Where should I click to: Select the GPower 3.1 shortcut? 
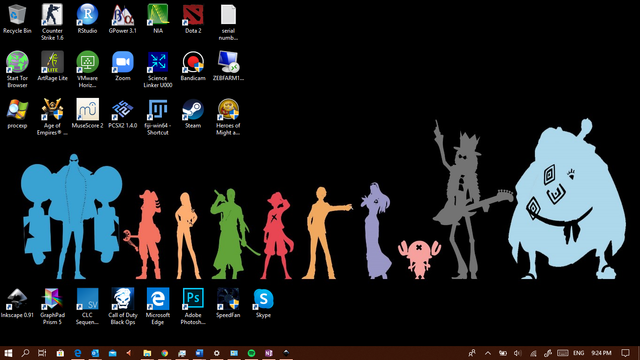[122, 19]
